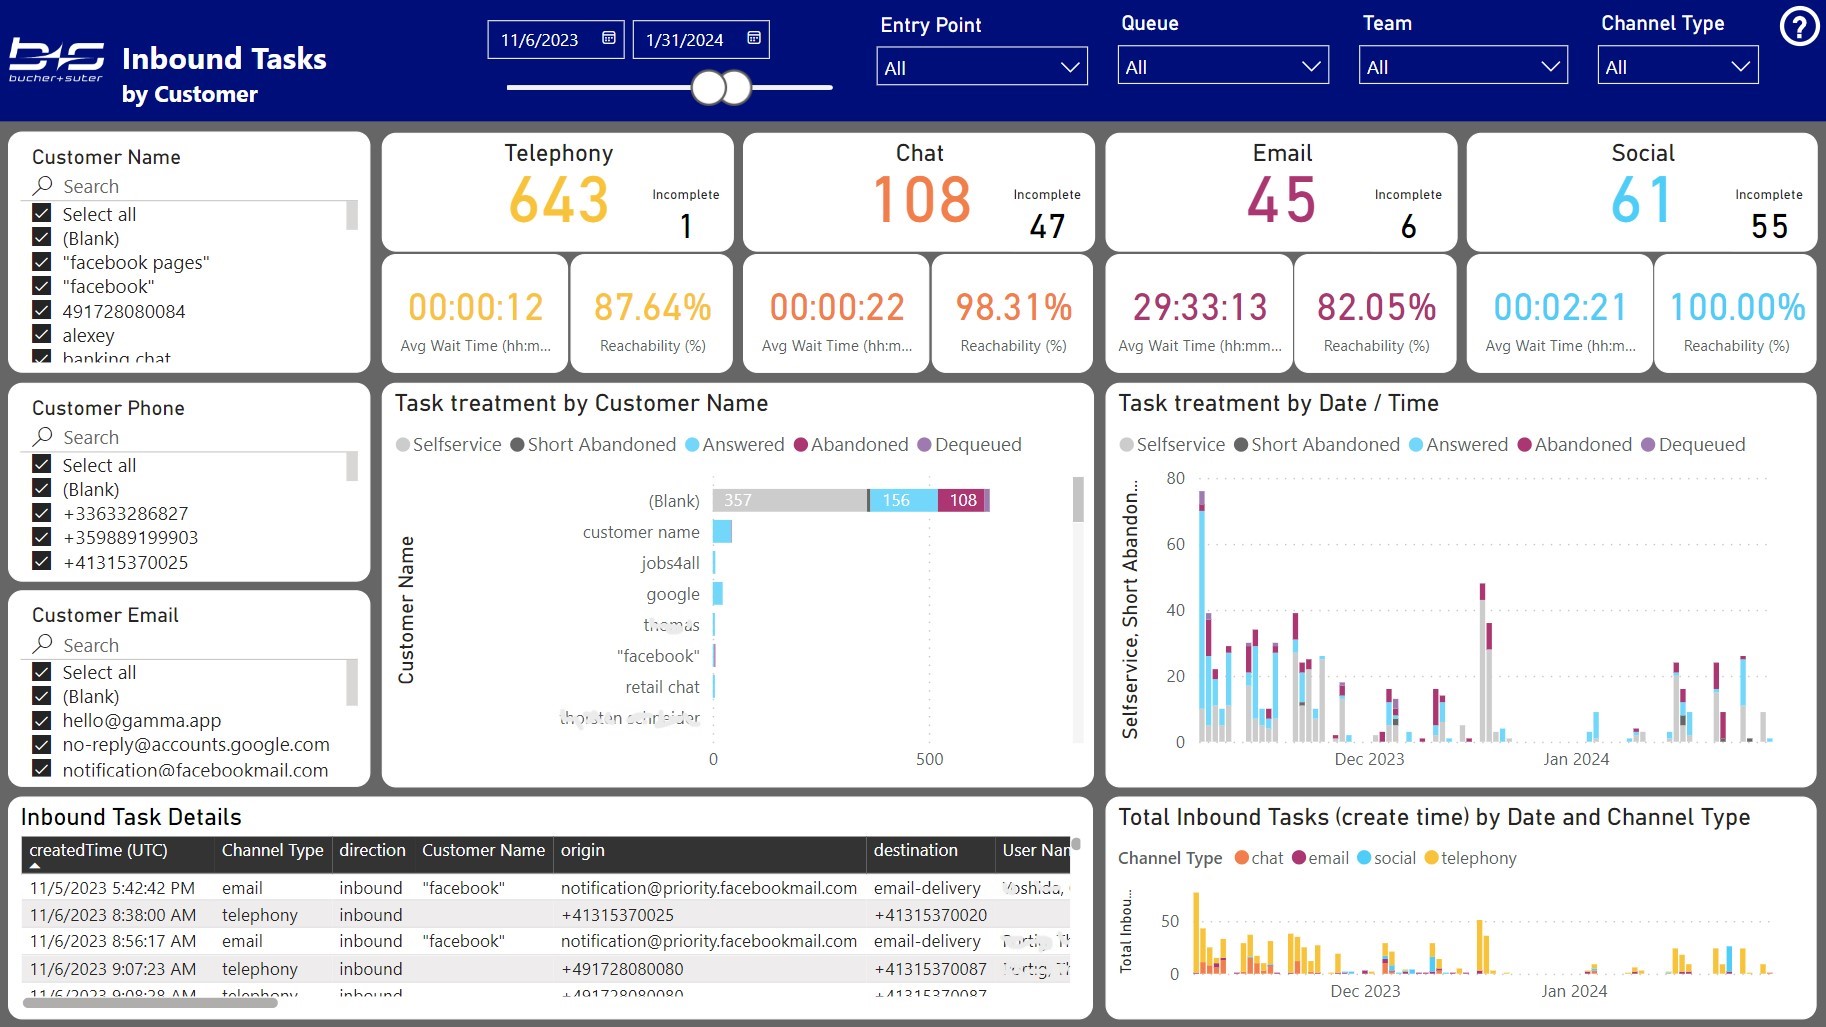Uncheck Select all in Customer Phone filter
1826x1027 pixels.
(x=42, y=464)
